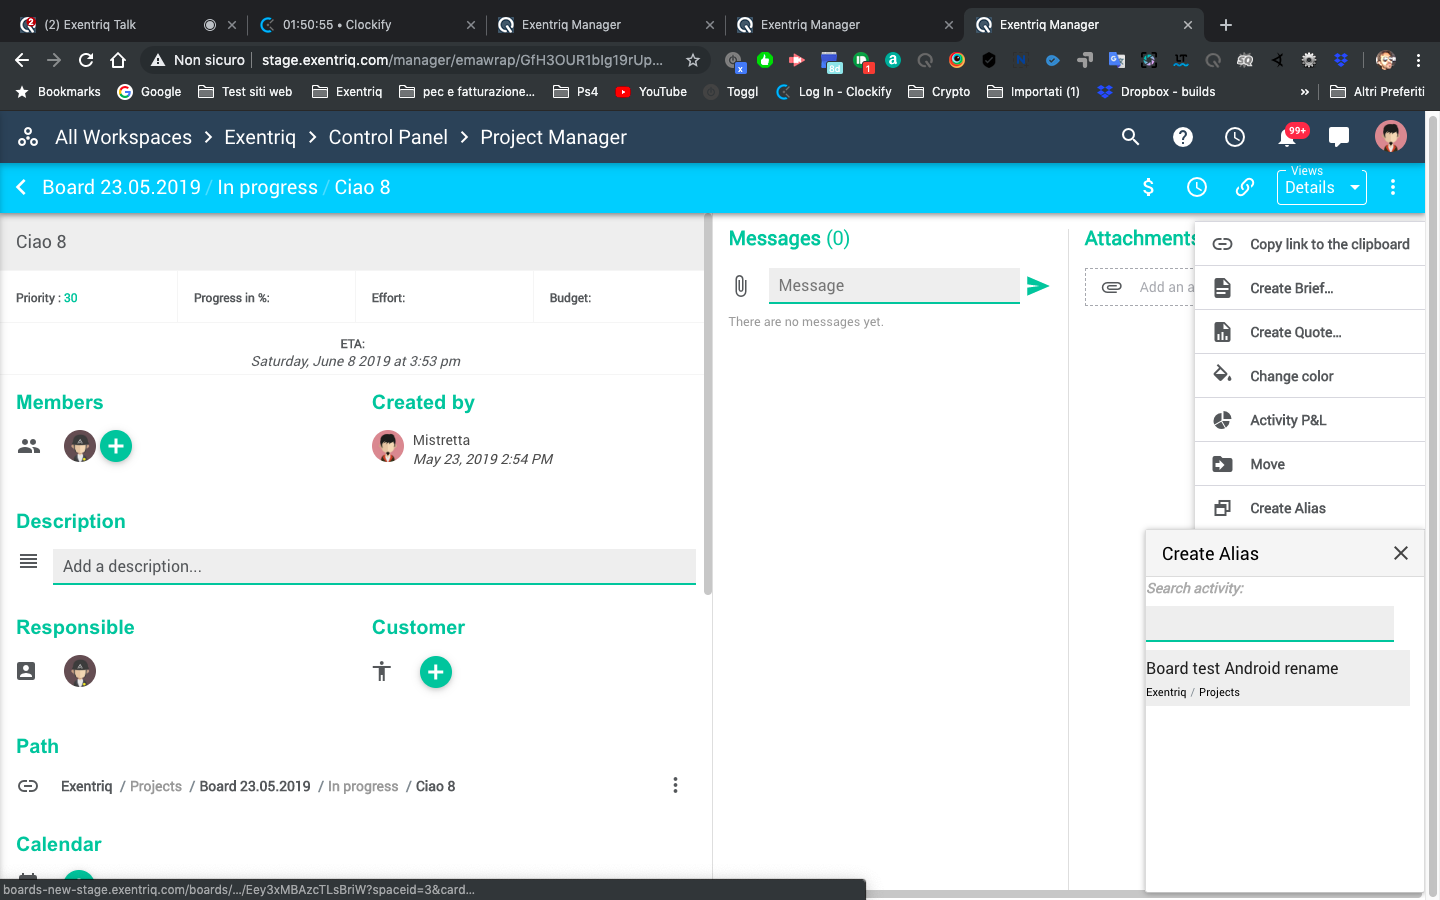Click the link chain icon in blue bar
This screenshot has width=1440, height=900.
(x=1244, y=187)
